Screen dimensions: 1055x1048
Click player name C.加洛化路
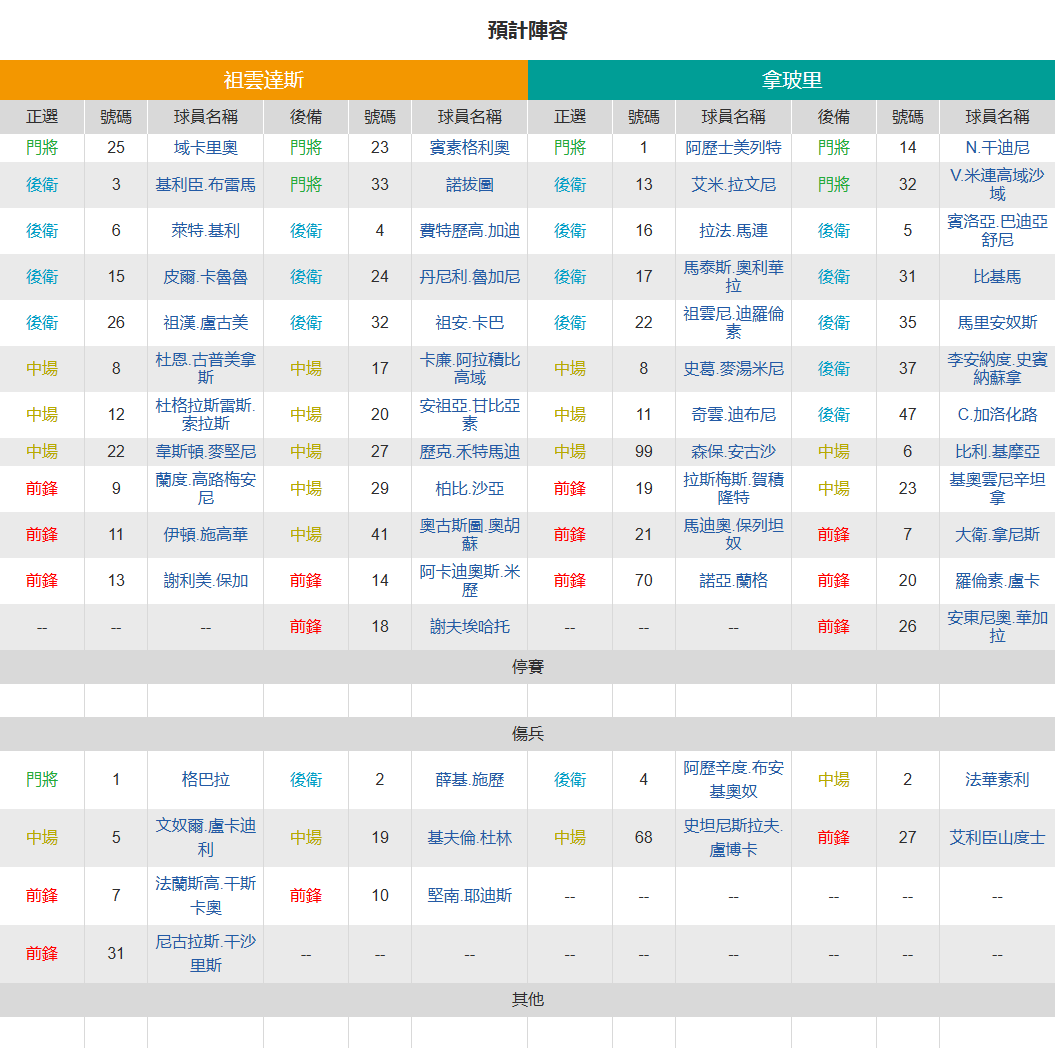point(997,414)
